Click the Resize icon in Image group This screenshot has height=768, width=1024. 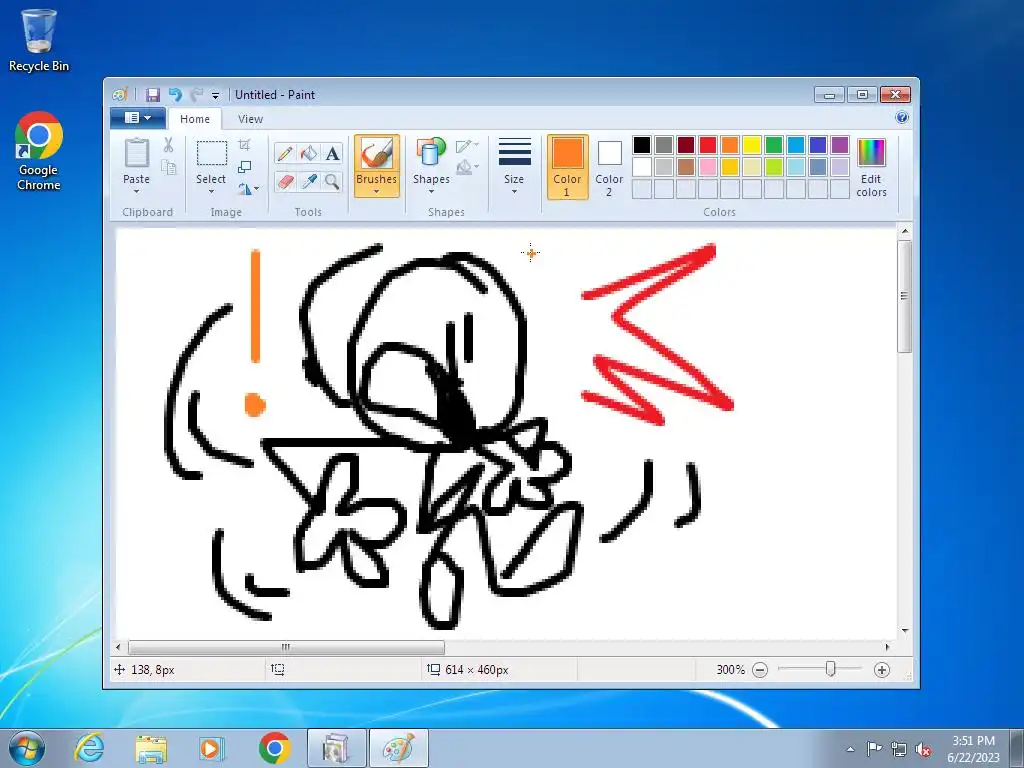(x=244, y=167)
